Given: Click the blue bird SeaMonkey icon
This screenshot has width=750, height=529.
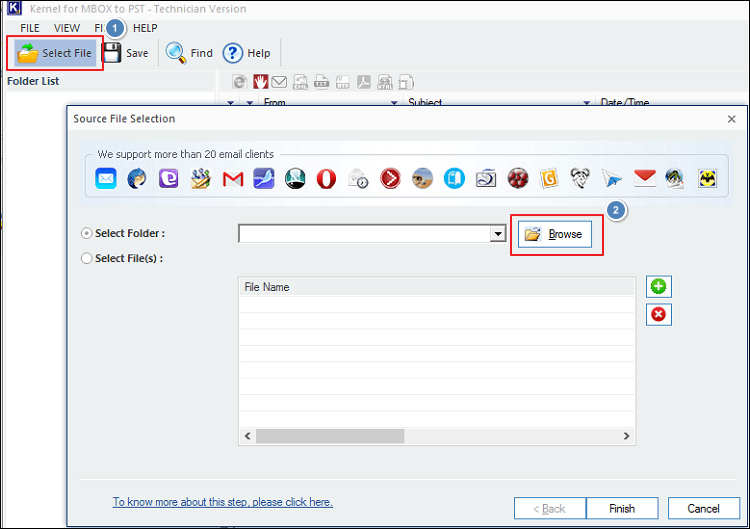Looking at the screenshot, I should [x=264, y=179].
